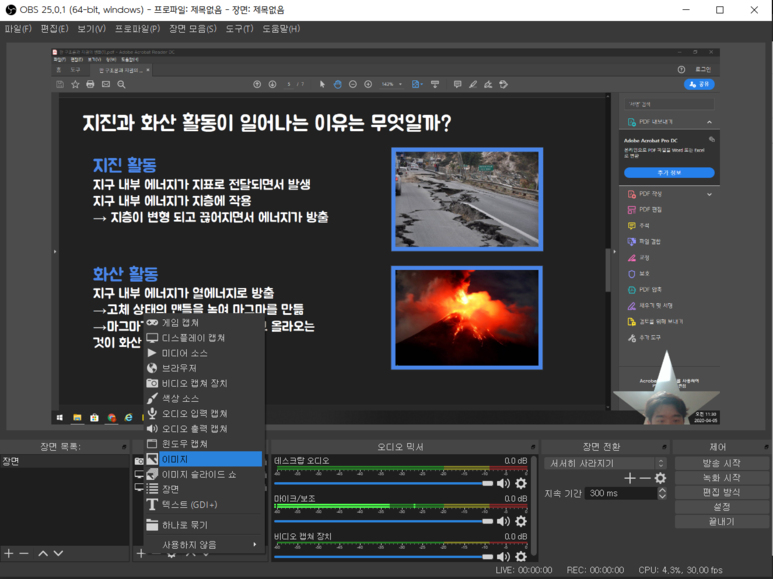The image size is (773, 579).
Task: Choose 색상 소스 from the source menu
Action: (x=204, y=398)
